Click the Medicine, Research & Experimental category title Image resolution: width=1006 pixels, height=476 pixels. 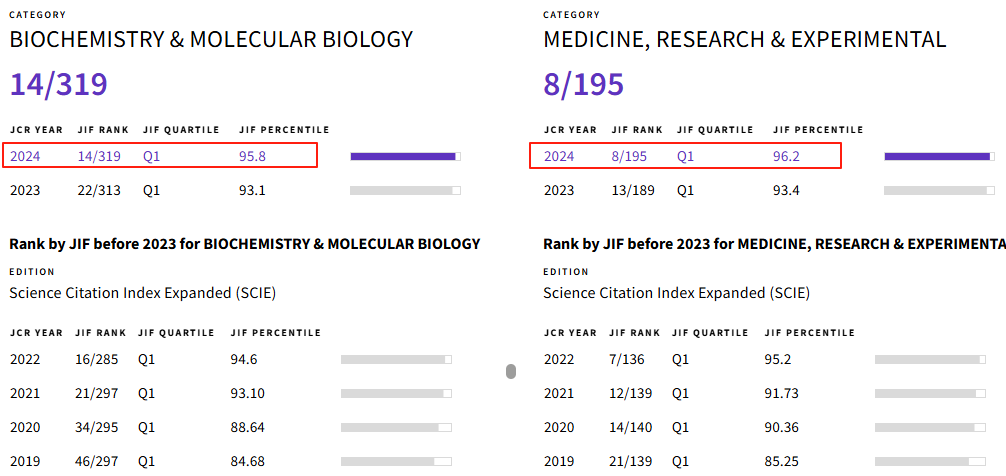744,40
